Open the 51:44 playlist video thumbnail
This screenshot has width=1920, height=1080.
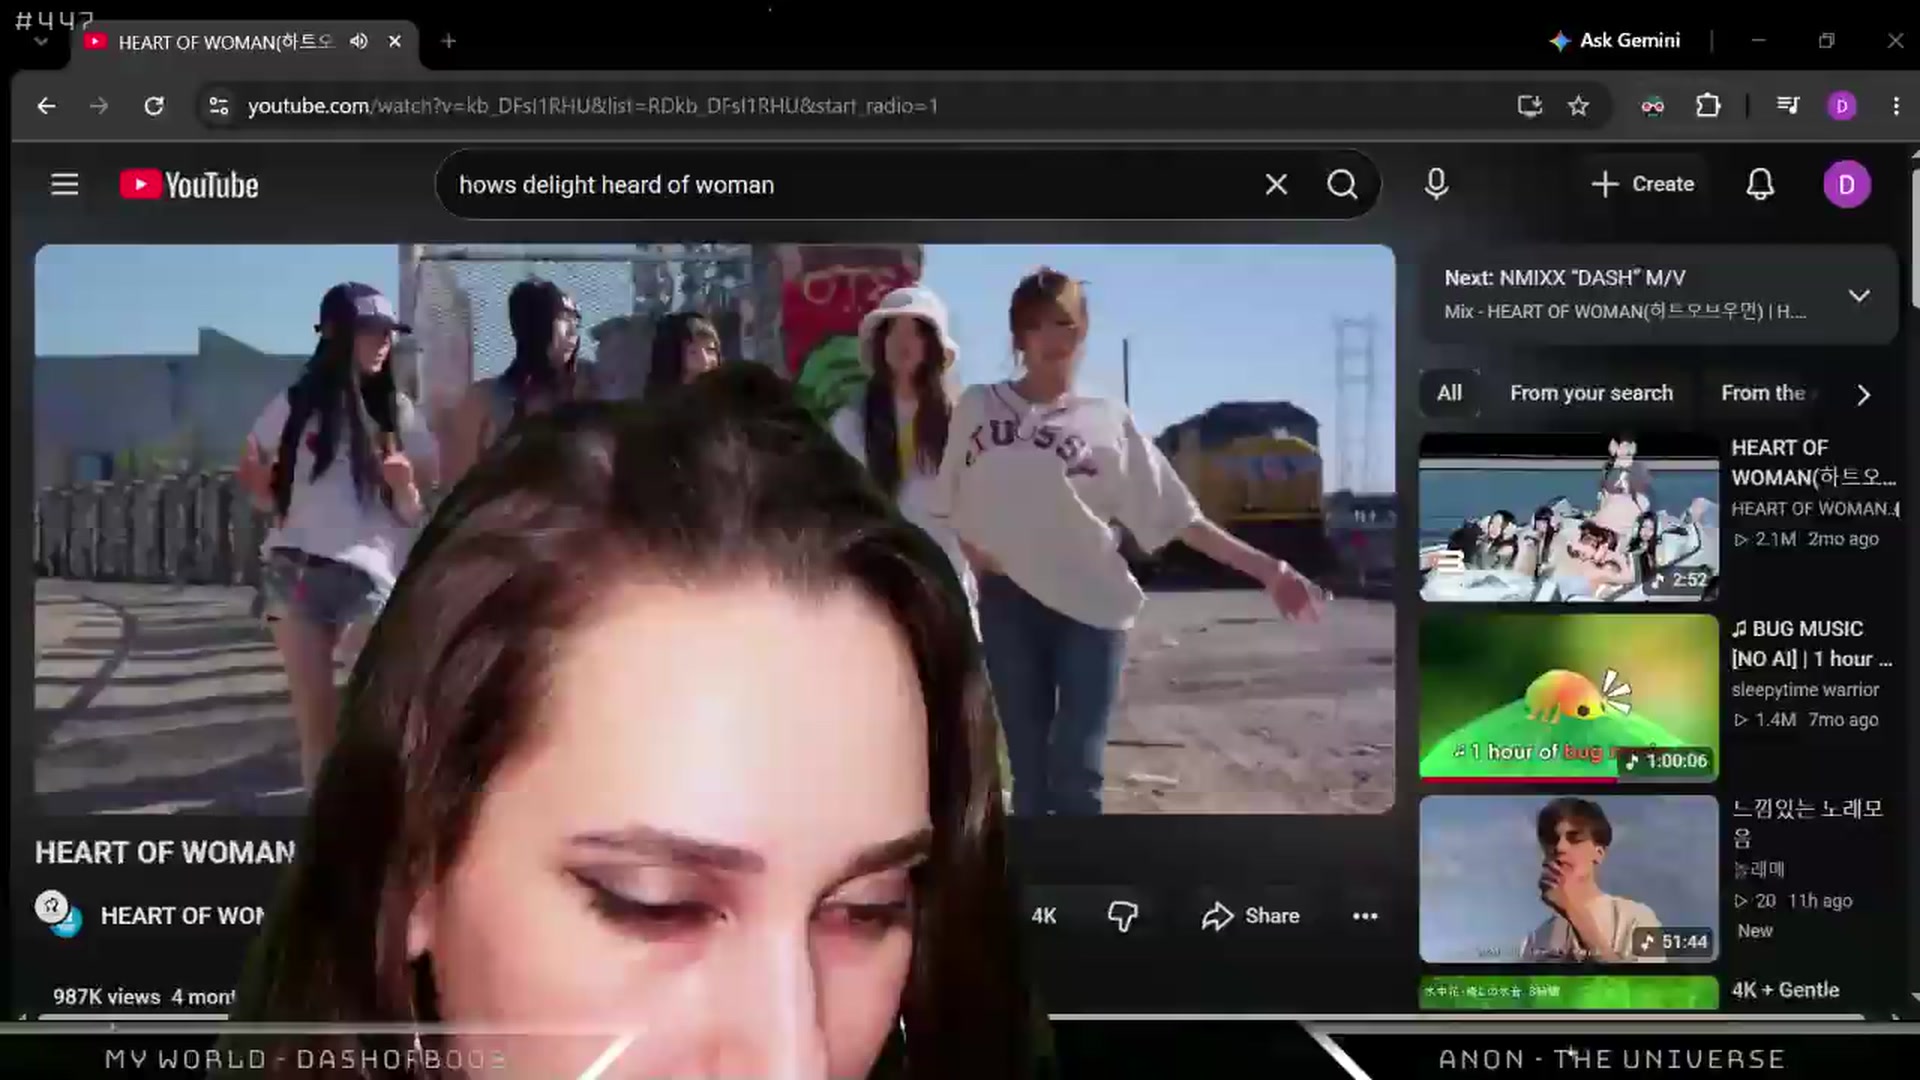pos(1568,878)
